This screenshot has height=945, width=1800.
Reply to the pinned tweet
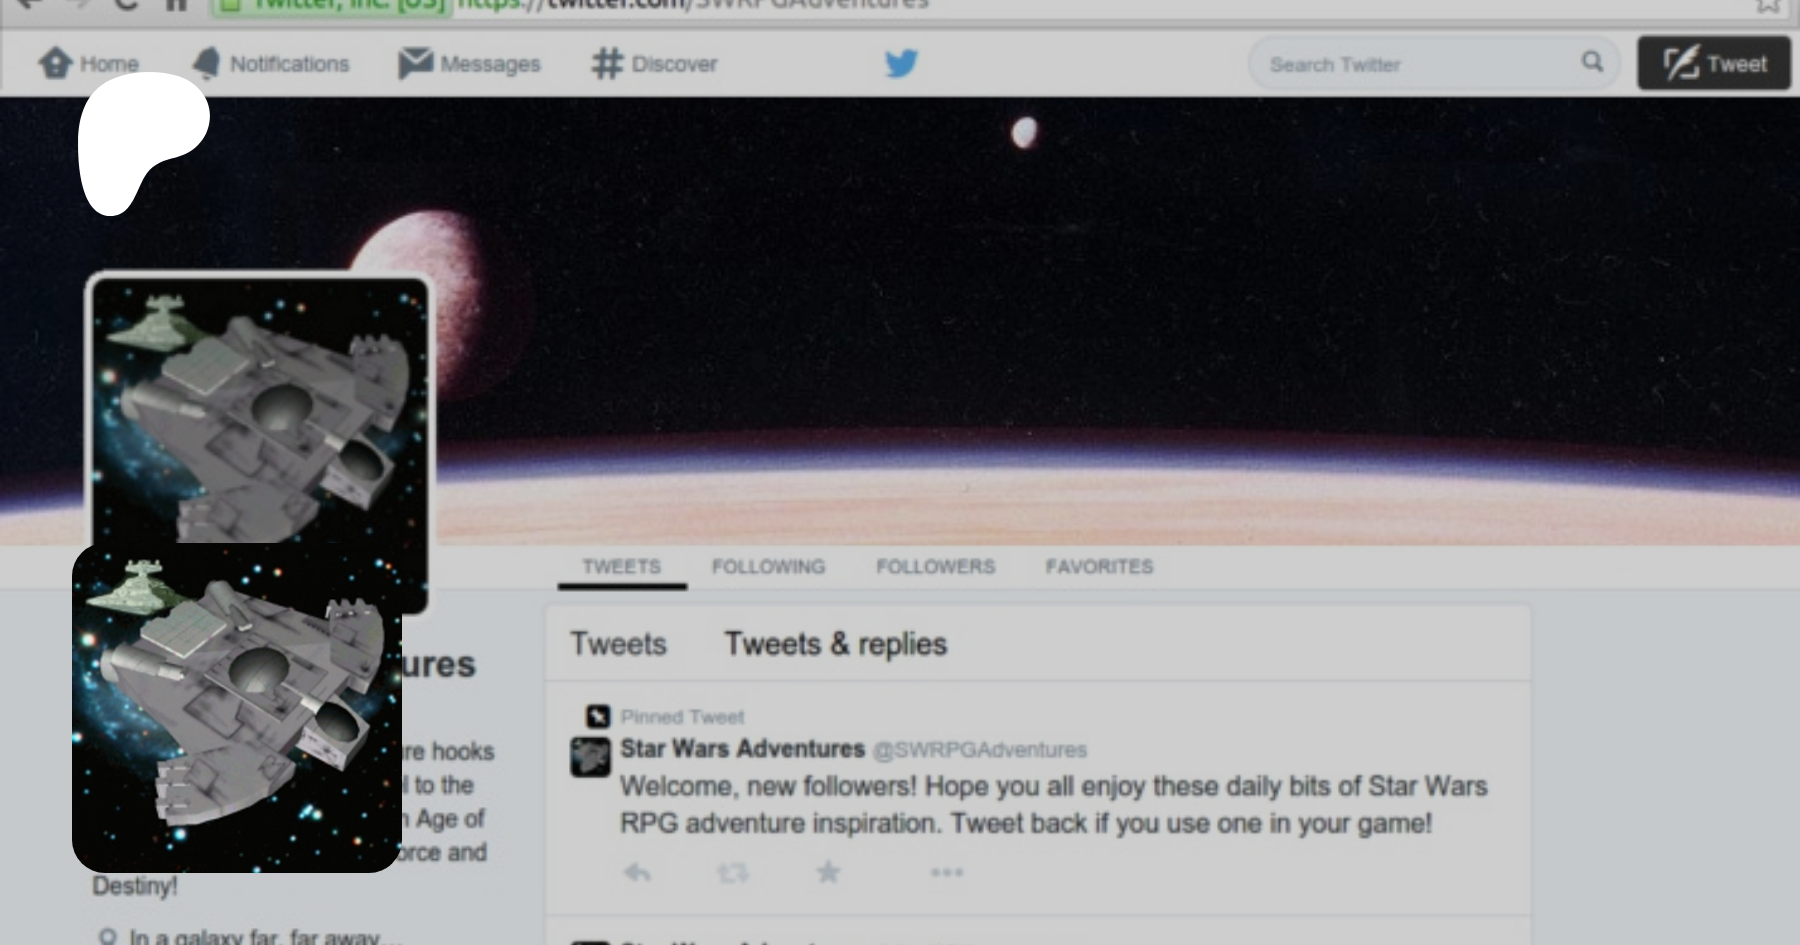637,873
